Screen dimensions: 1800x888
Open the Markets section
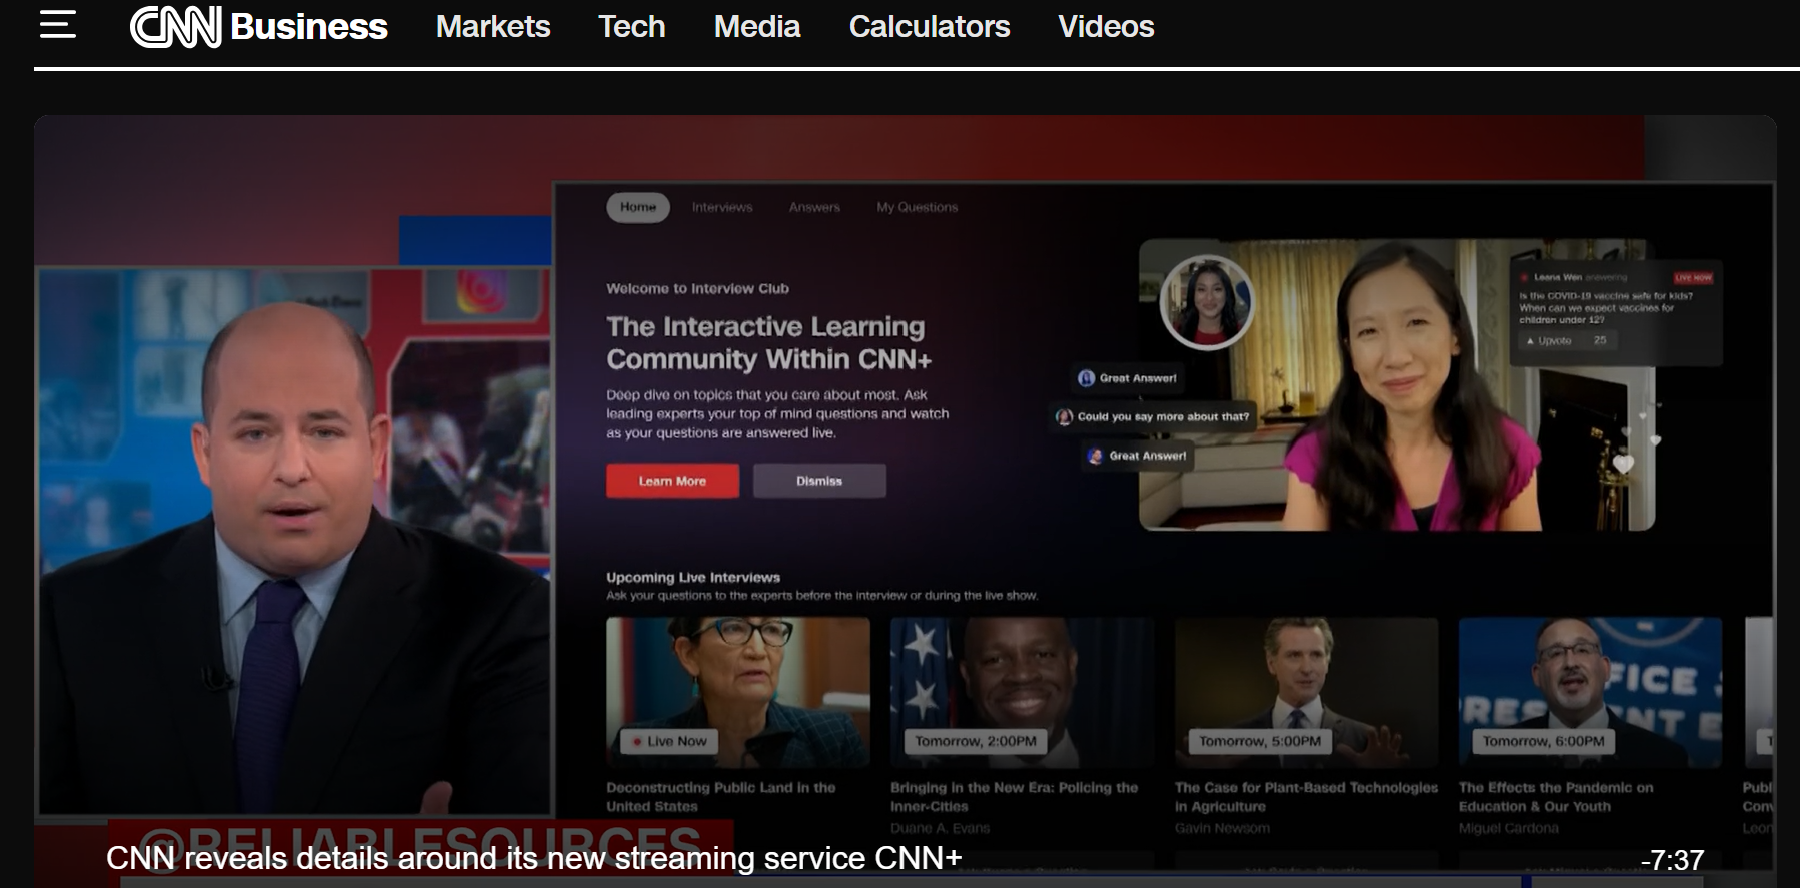493,27
